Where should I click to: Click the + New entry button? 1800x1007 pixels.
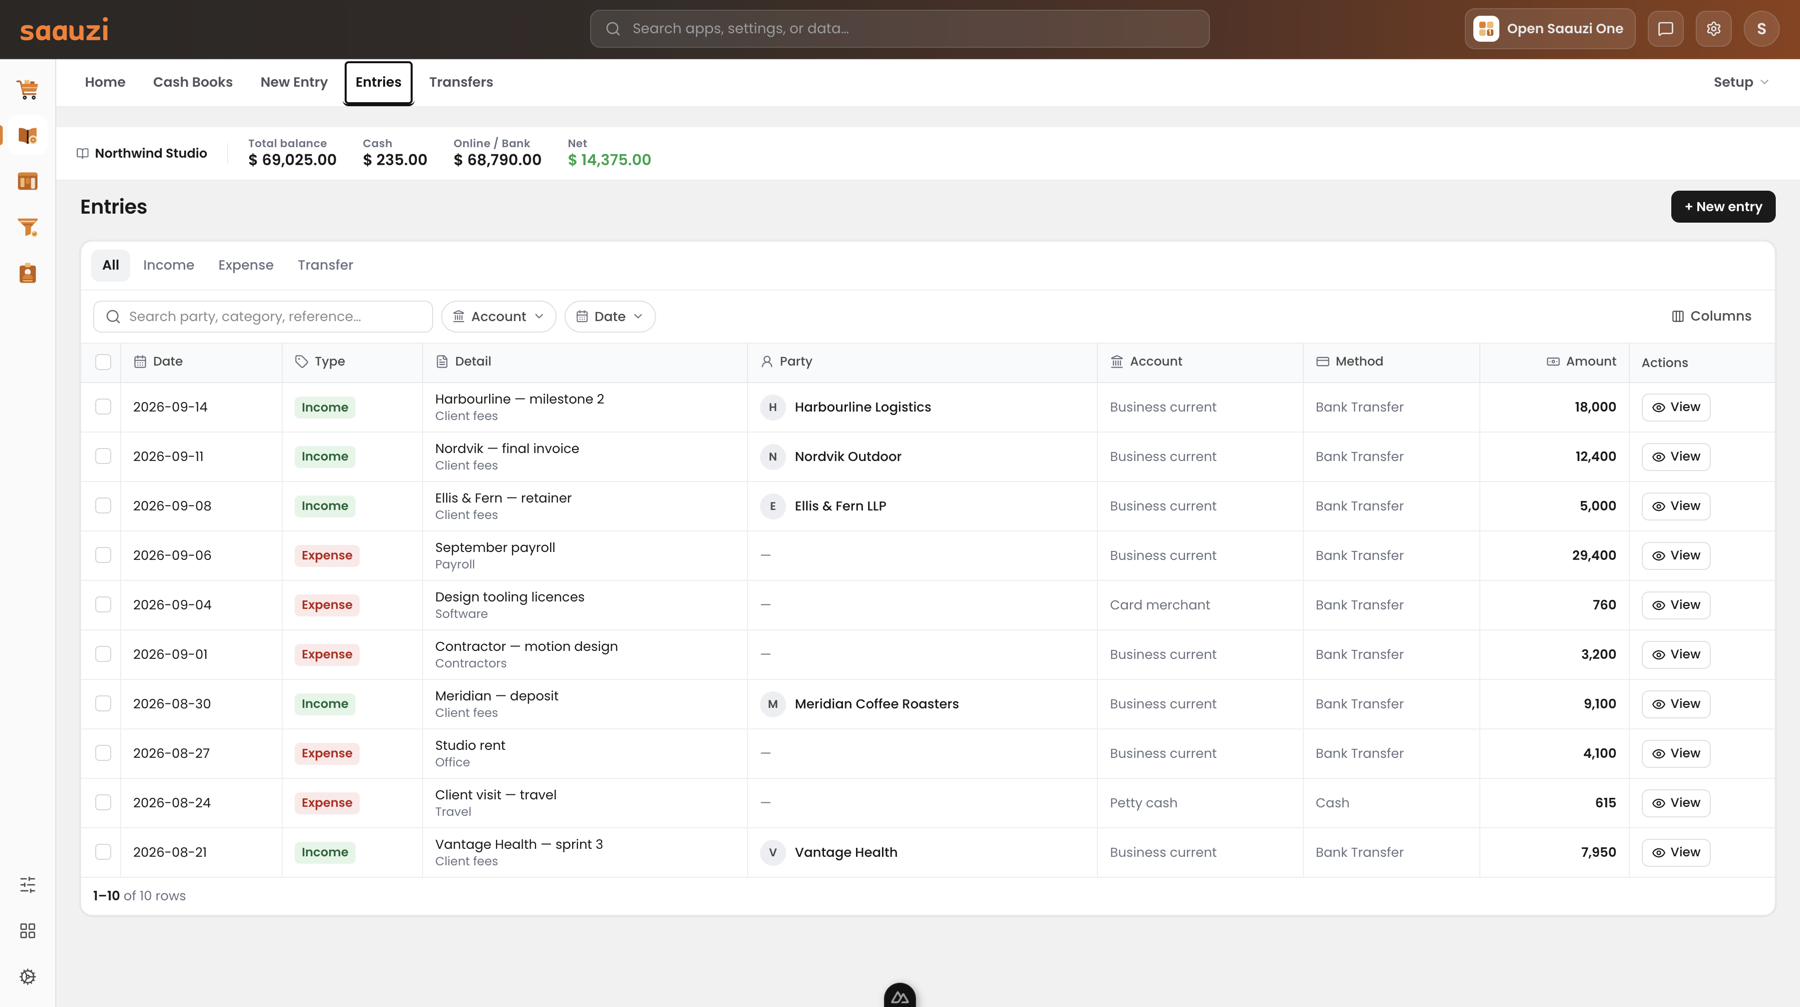pos(1723,207)
